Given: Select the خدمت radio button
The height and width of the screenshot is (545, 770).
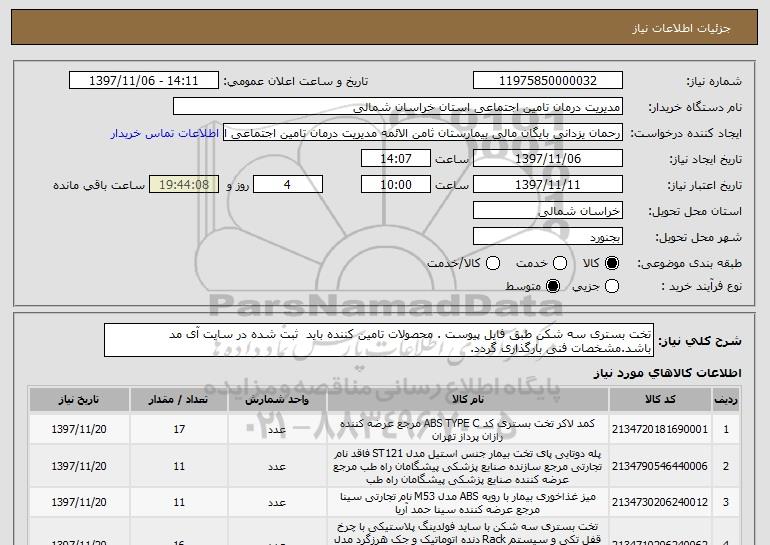Looking at the screenshot, I should 560,263.
